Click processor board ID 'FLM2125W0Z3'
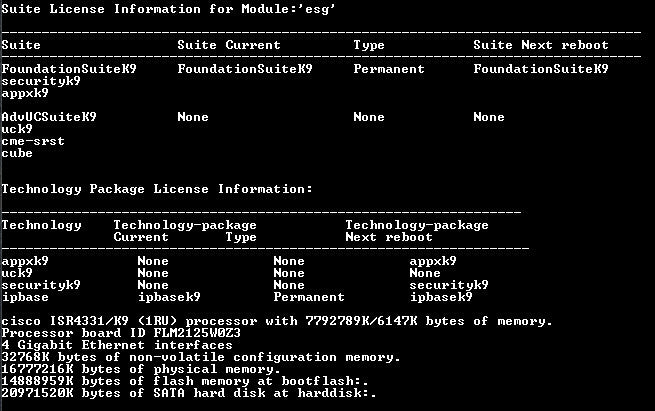The width and height of the screenshot is (655, 411). 197,333
